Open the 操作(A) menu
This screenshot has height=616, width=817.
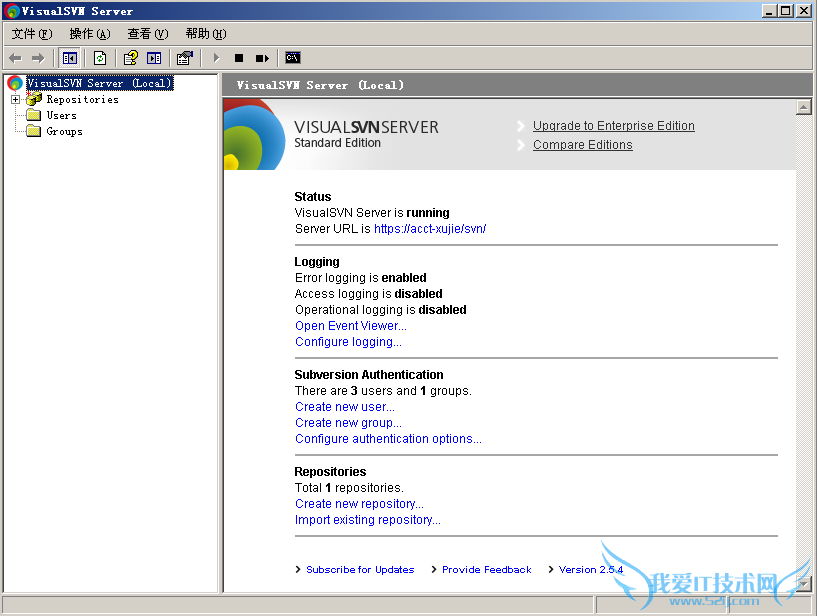point(90,34)
